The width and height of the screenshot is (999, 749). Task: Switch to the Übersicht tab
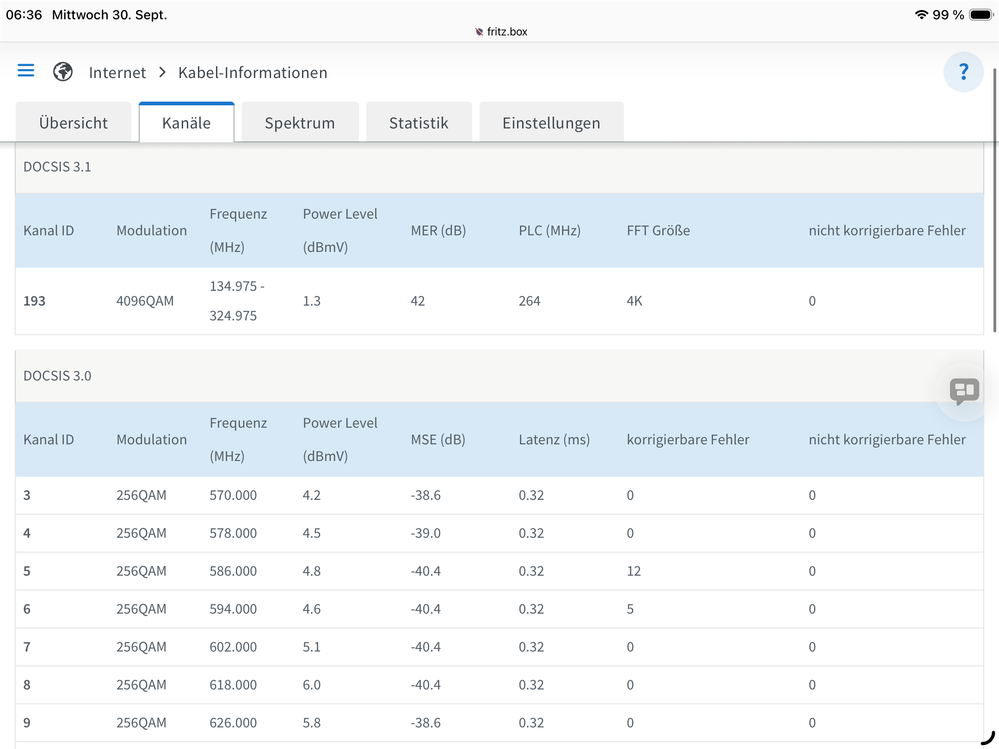73,122
